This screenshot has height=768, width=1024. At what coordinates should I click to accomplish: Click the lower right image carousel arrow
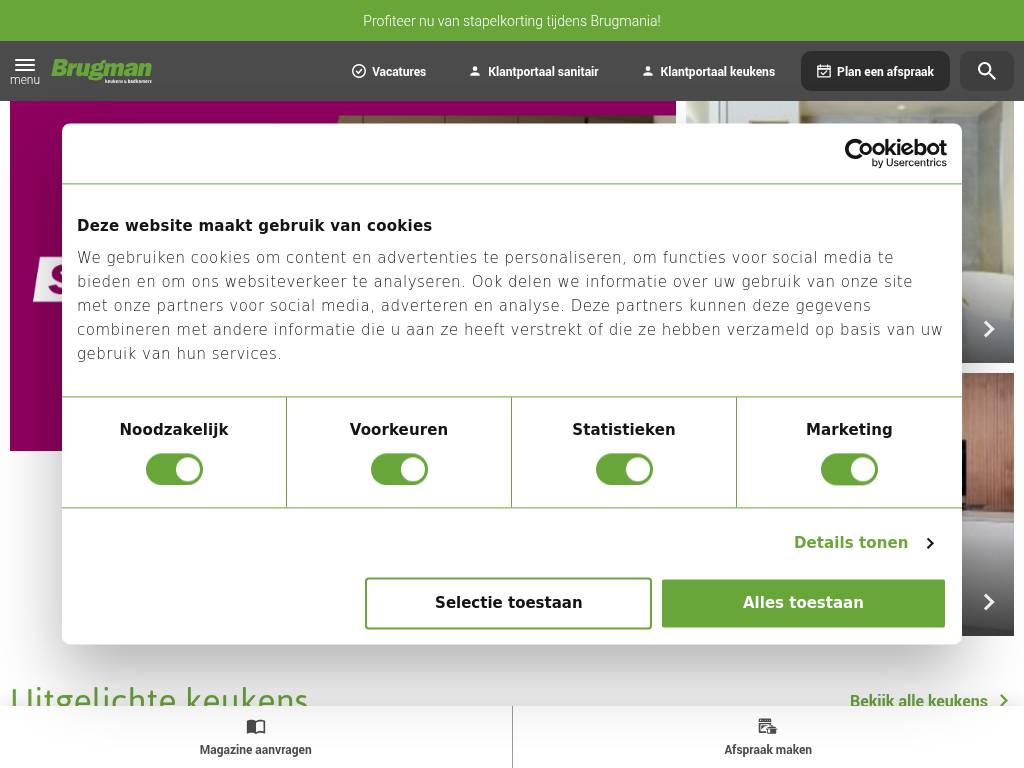tap(989, 602)
